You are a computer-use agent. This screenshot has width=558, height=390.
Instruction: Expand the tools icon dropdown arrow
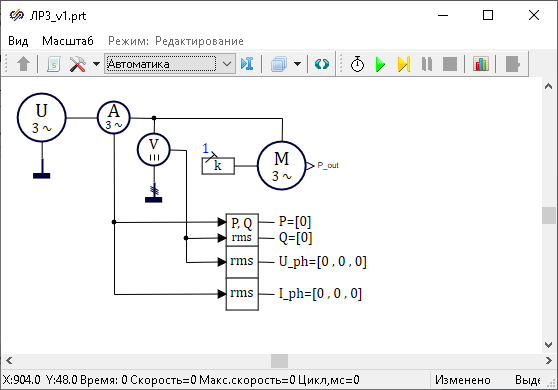click(96, 64)
